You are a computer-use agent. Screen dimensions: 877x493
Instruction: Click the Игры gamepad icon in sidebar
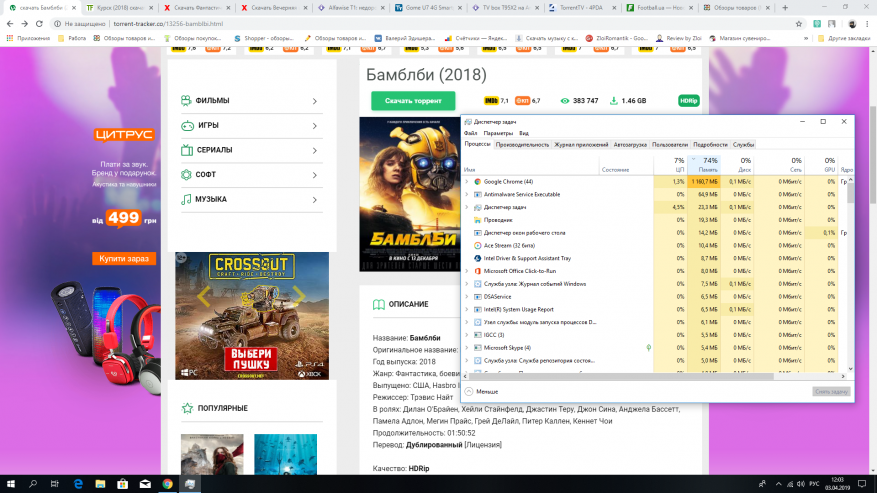point(186,126)
